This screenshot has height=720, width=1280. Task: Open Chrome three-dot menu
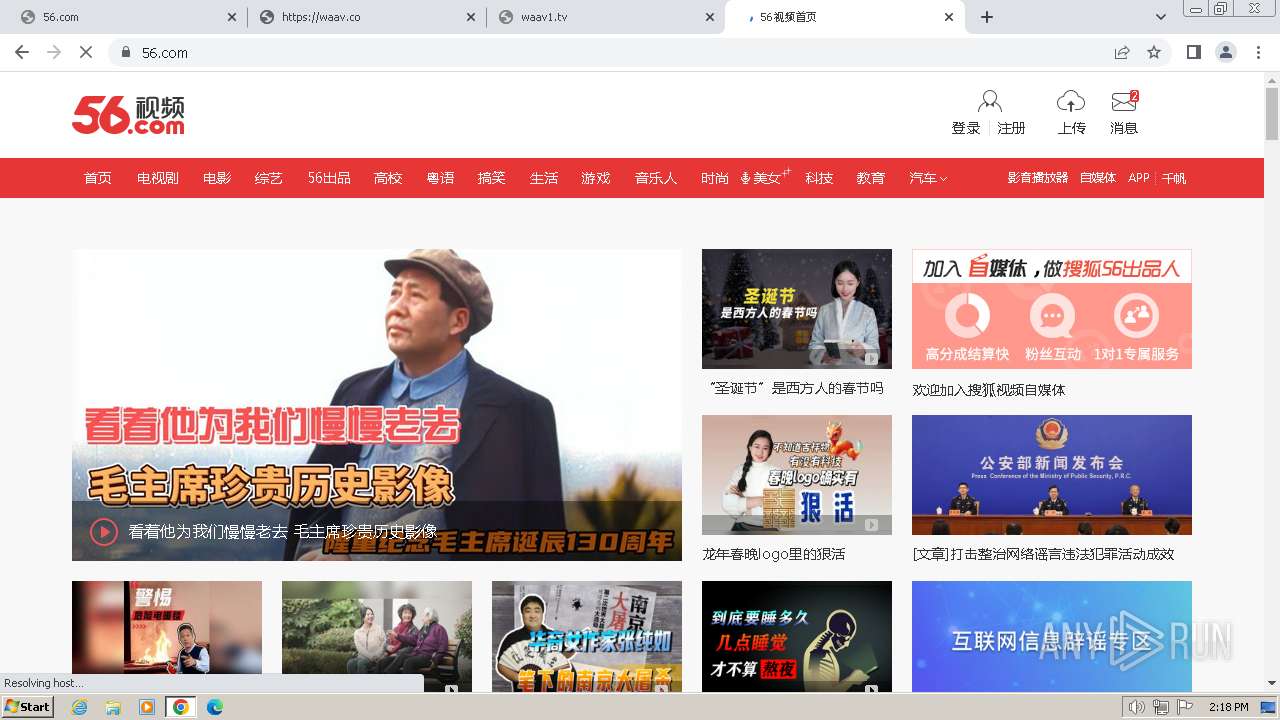pyautogui.click(x=1258, y=52)
